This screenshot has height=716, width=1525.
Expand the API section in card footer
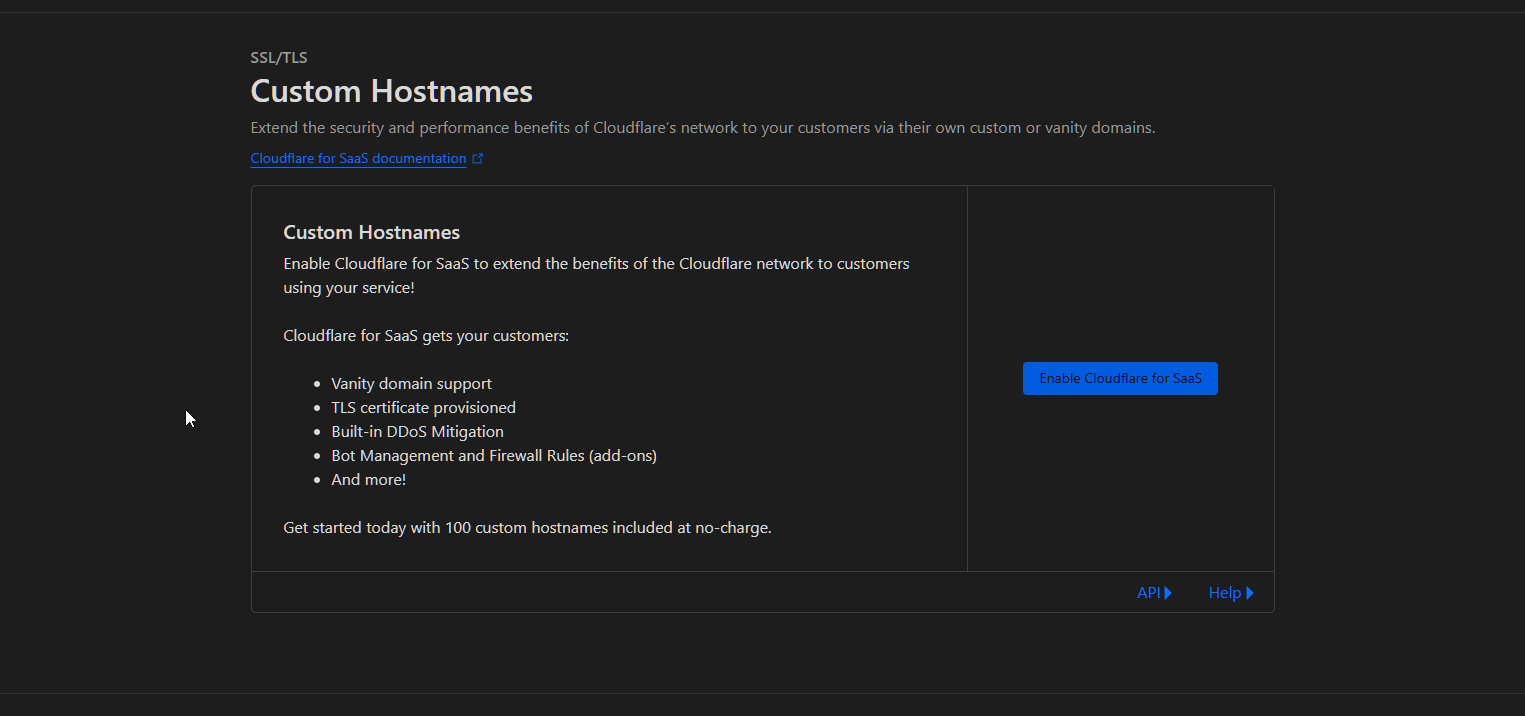1148,593
